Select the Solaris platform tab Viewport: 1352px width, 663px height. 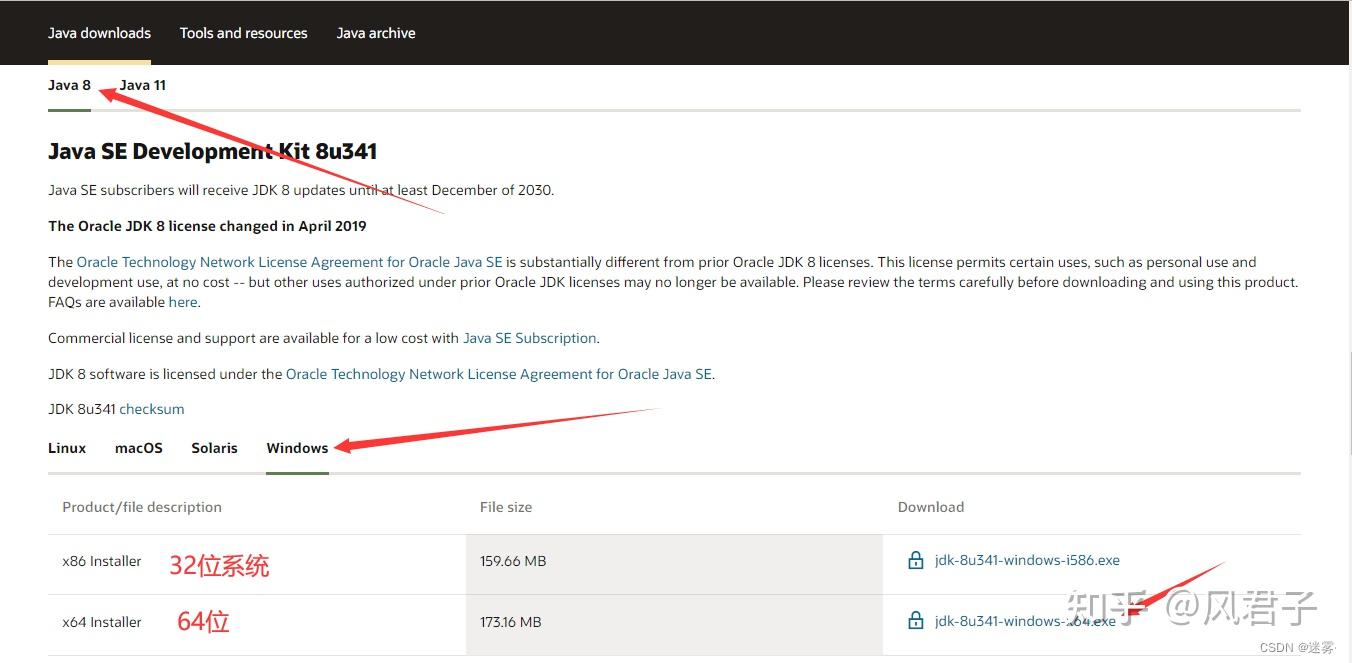point(214,448)
